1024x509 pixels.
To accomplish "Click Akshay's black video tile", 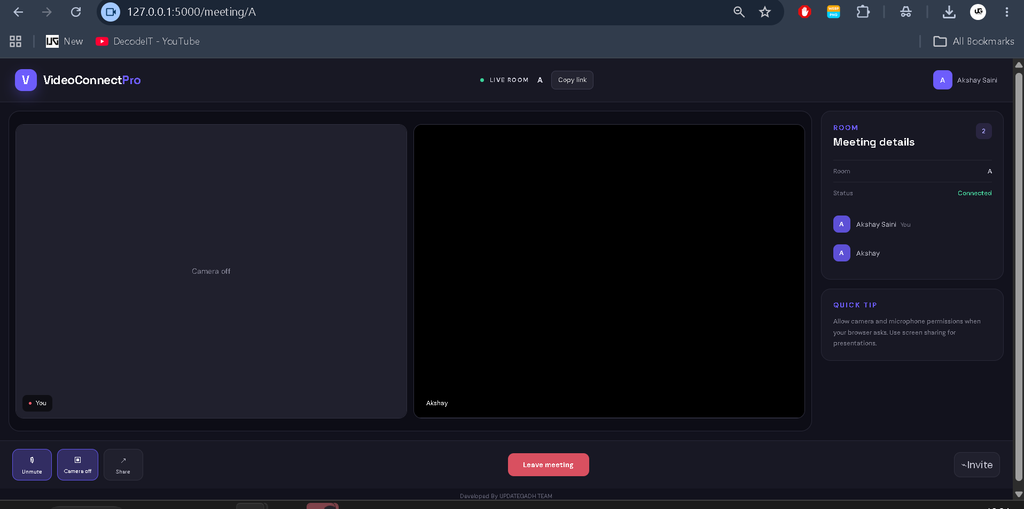I will pyautogui.click(x=609, y=271).
